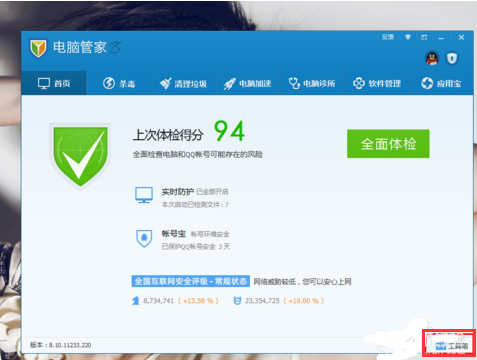Image resolution: width=477 pixels, height=360 pixels.
Task: Go to the 电脑加速 speed-up tab
Action: click(x=248, y=83)
